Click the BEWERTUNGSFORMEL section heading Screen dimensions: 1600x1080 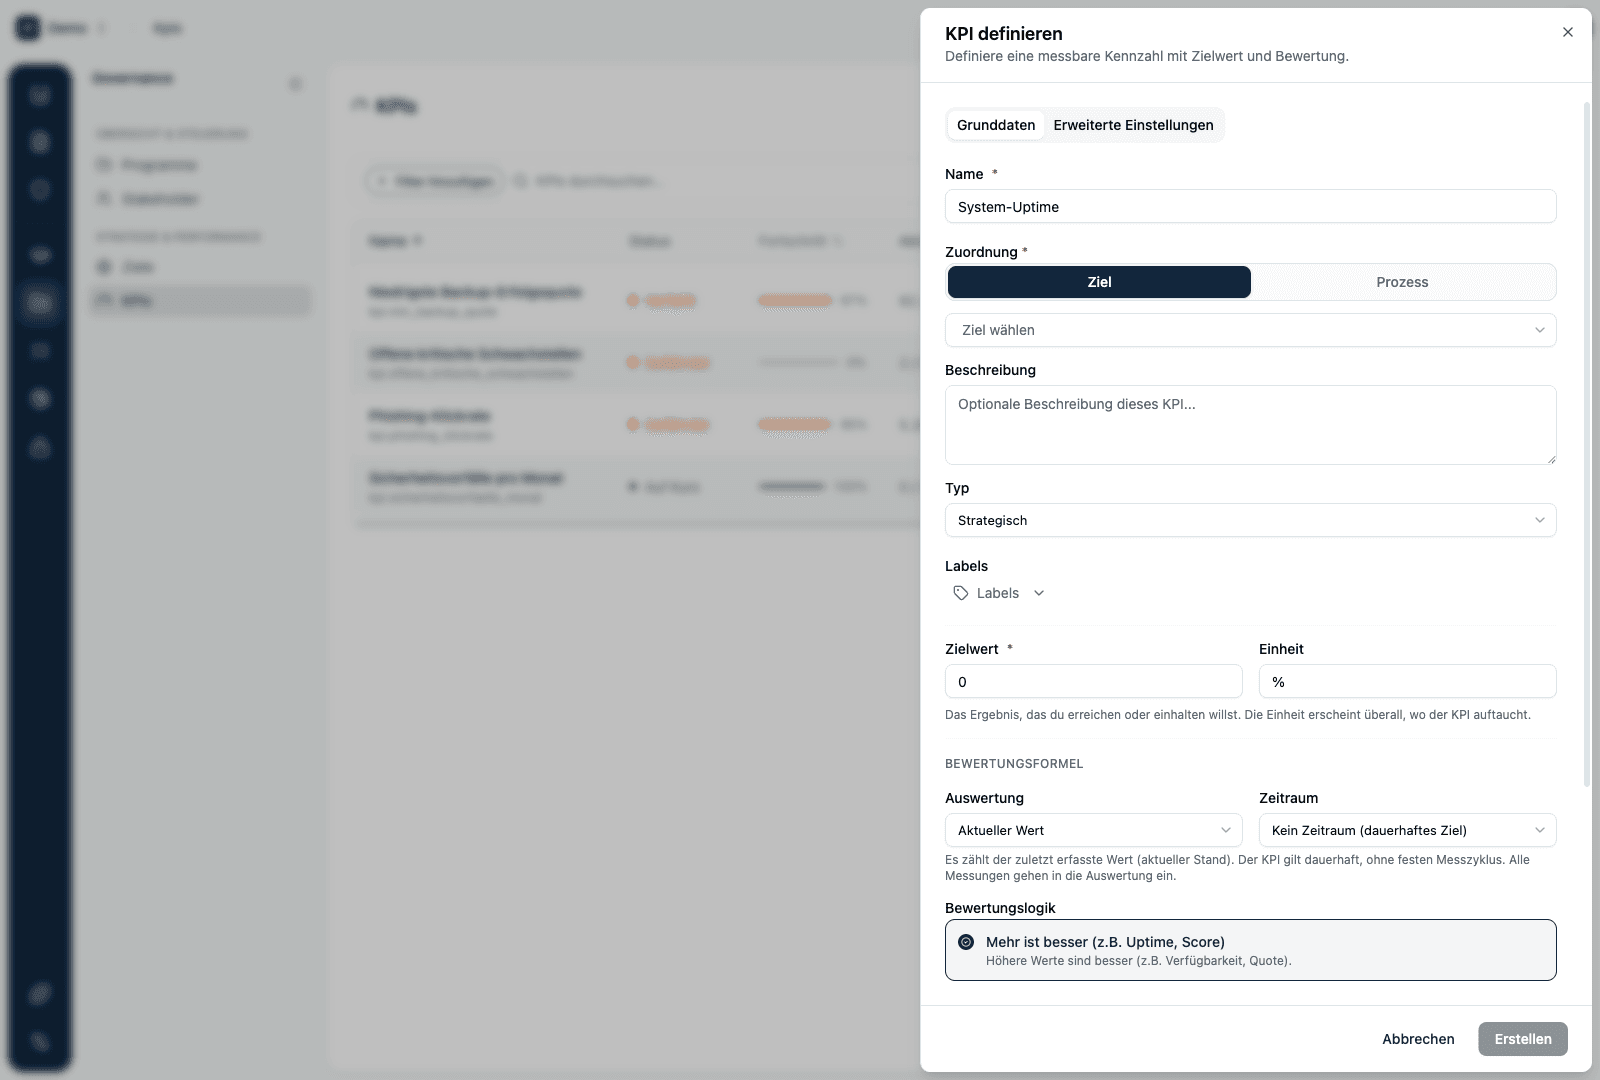pyautogui.click(x=1014, y=764)
